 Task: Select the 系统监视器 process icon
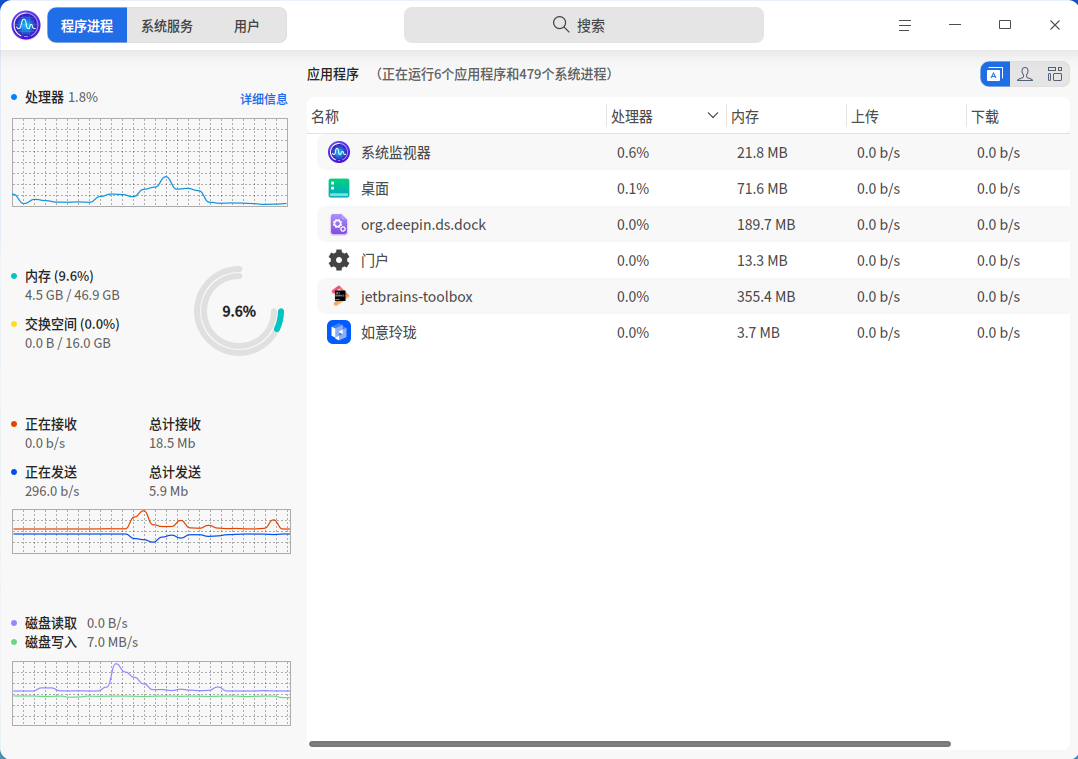click(338, 152)
